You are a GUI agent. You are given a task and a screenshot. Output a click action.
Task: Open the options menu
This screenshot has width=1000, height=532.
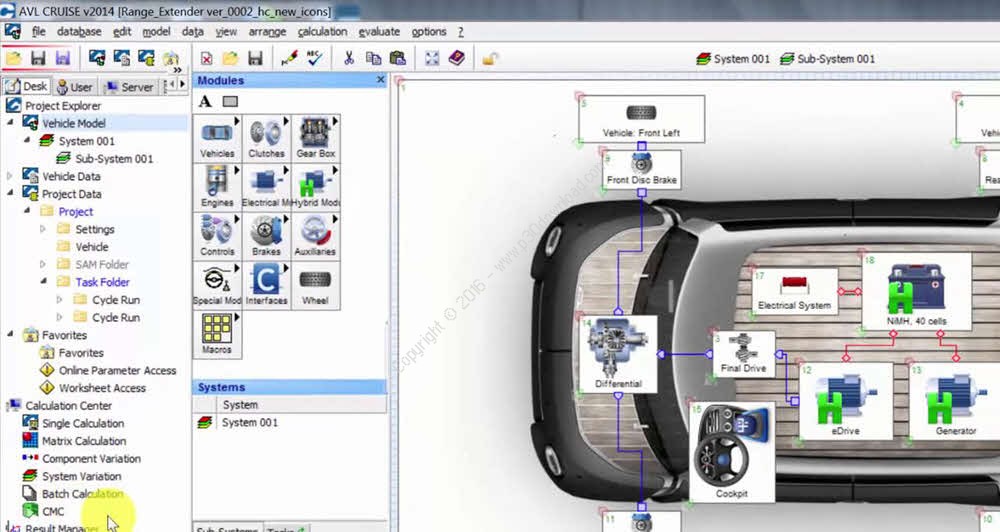coord(429,31)
